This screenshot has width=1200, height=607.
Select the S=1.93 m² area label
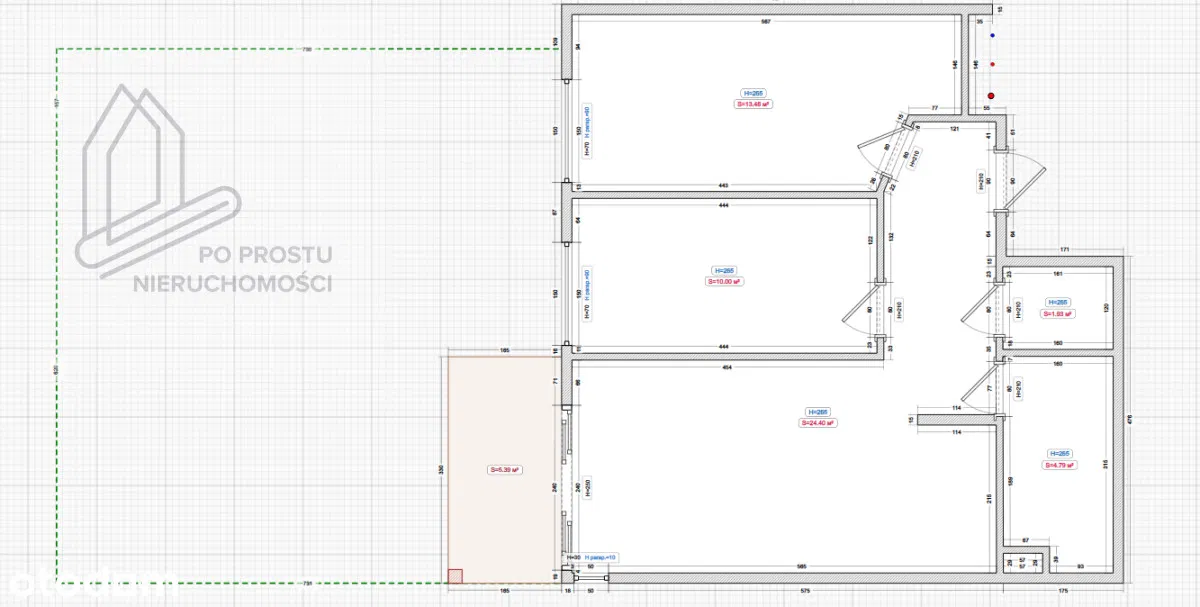[x=1057, y=314]
